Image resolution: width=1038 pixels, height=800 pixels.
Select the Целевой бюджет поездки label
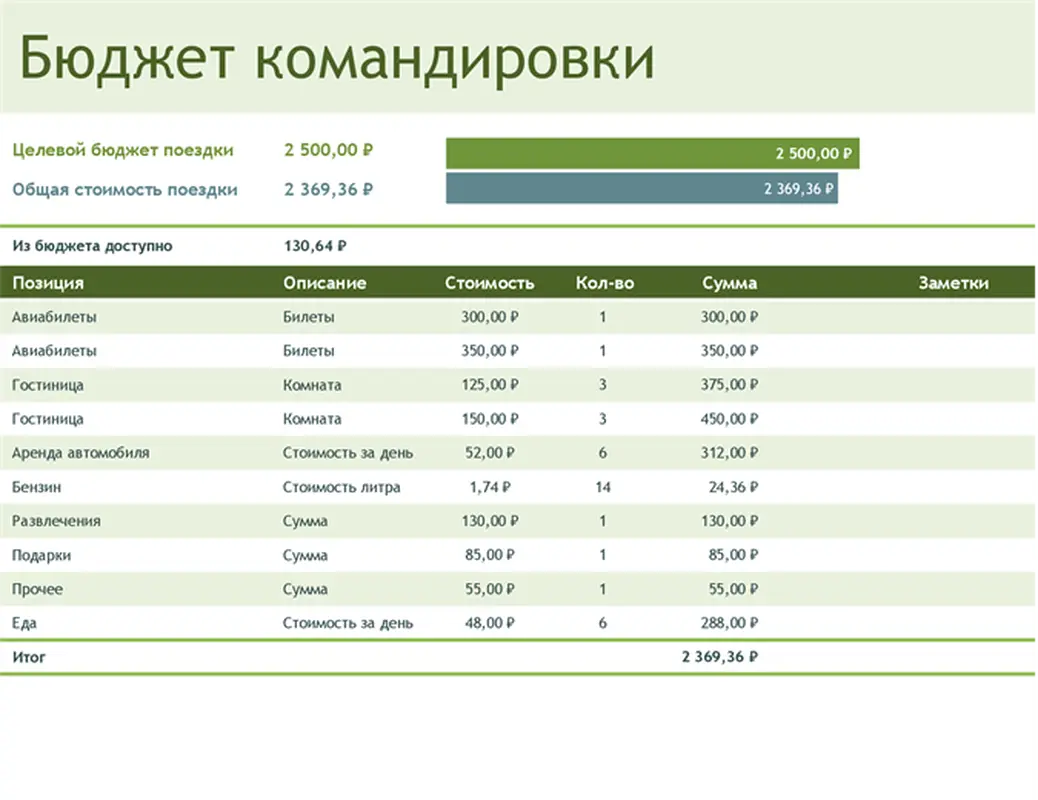coord(120,150)
